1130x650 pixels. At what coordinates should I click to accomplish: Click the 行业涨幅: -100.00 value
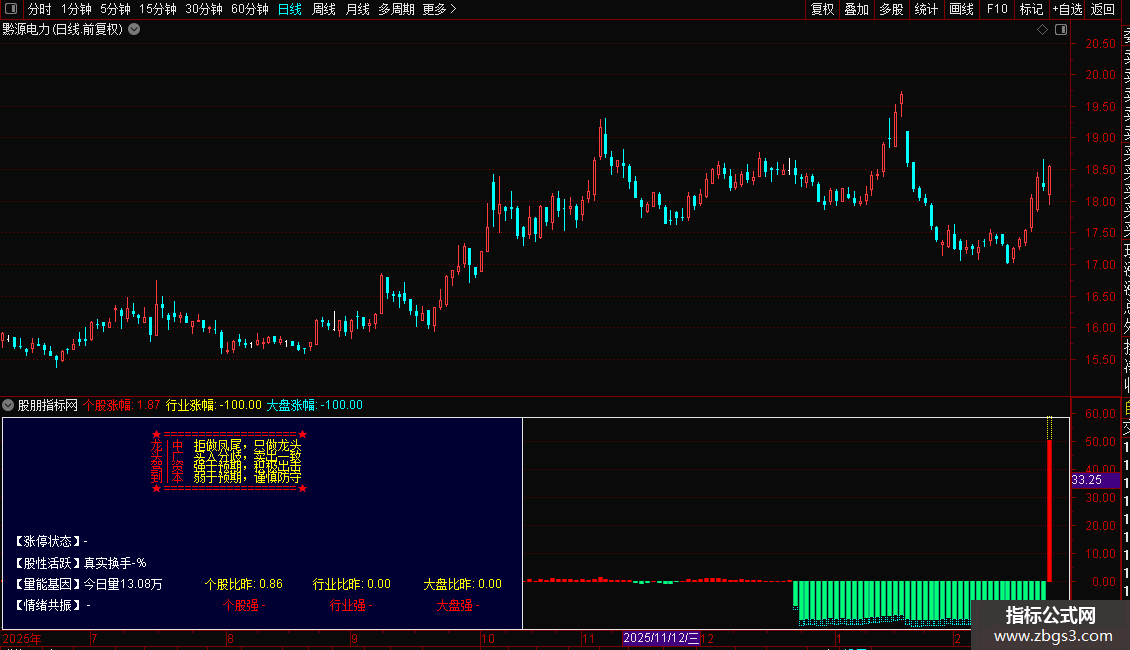[x=214, y=405]
